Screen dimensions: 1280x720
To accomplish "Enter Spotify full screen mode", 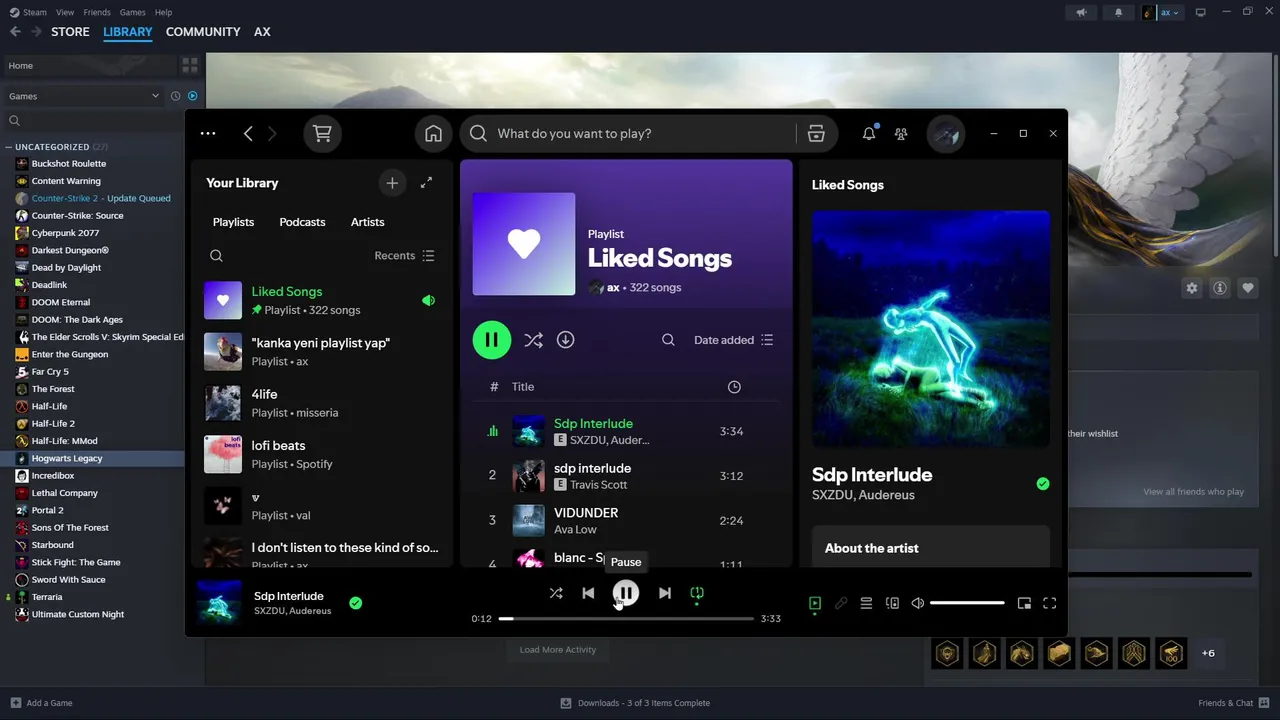I will click(1050, 603).
